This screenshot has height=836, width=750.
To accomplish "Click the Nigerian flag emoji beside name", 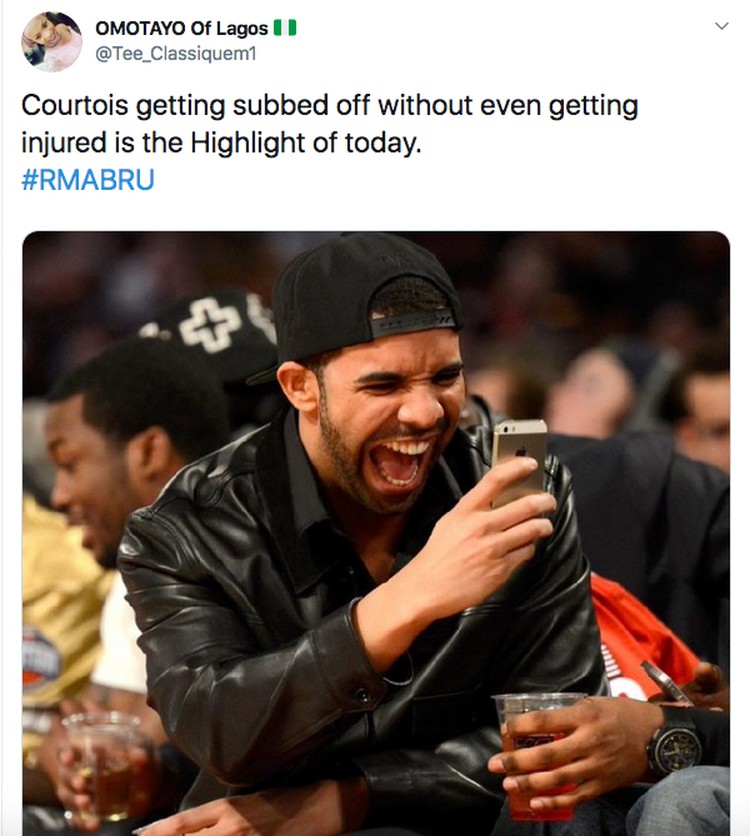I will (x=285, y=28).
